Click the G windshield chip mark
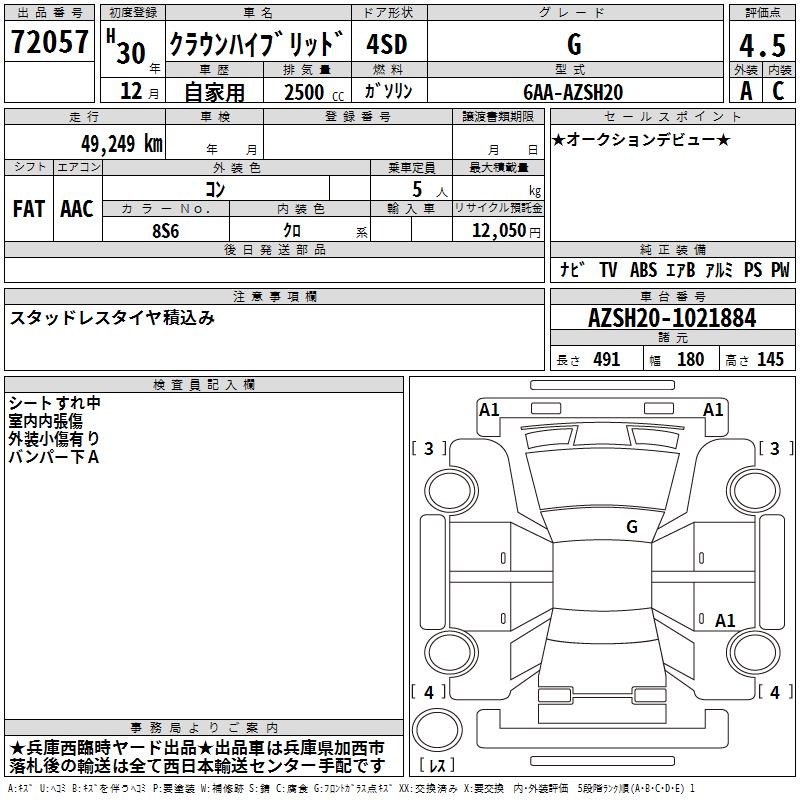The width and height of the screenshot is (800, 800). (632, 527)
